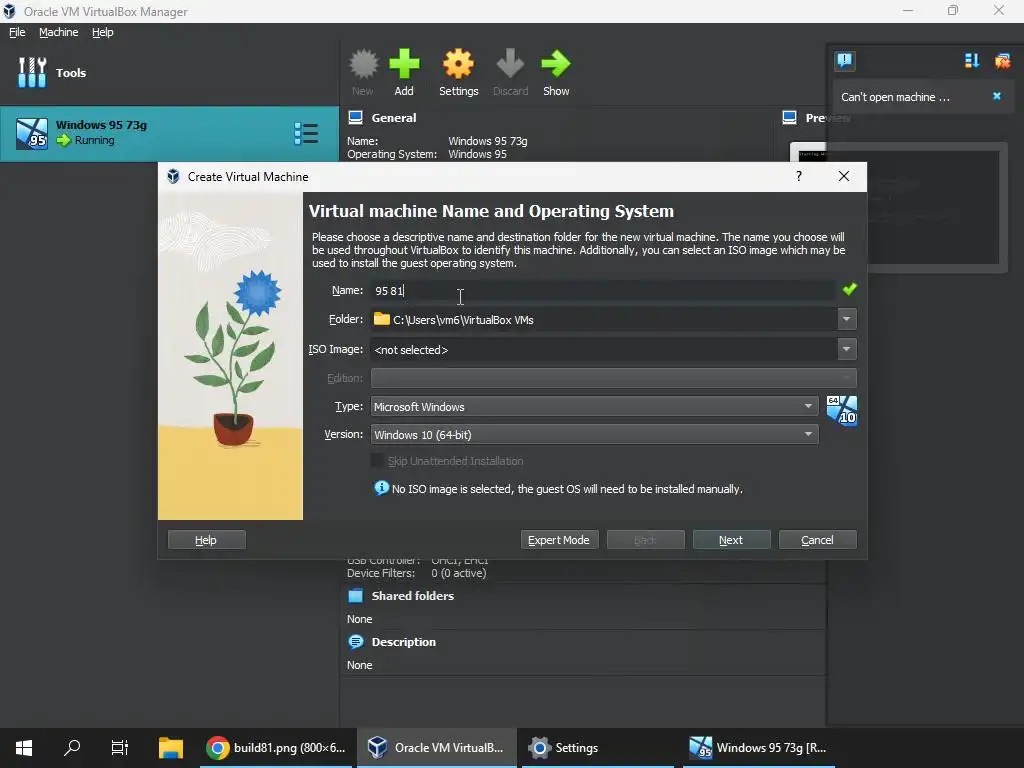Click the Preview section monitor icon
Image resolution: width=1024 pixels, height=768 pixels.
pos(790,118)
